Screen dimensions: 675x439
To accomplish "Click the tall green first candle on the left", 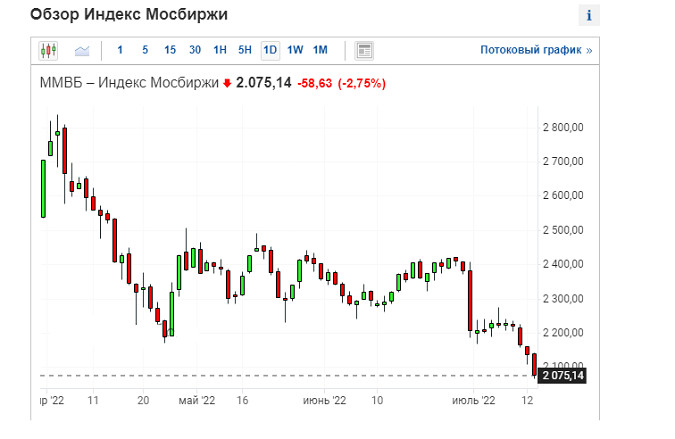I will click(x=43, y=189).
